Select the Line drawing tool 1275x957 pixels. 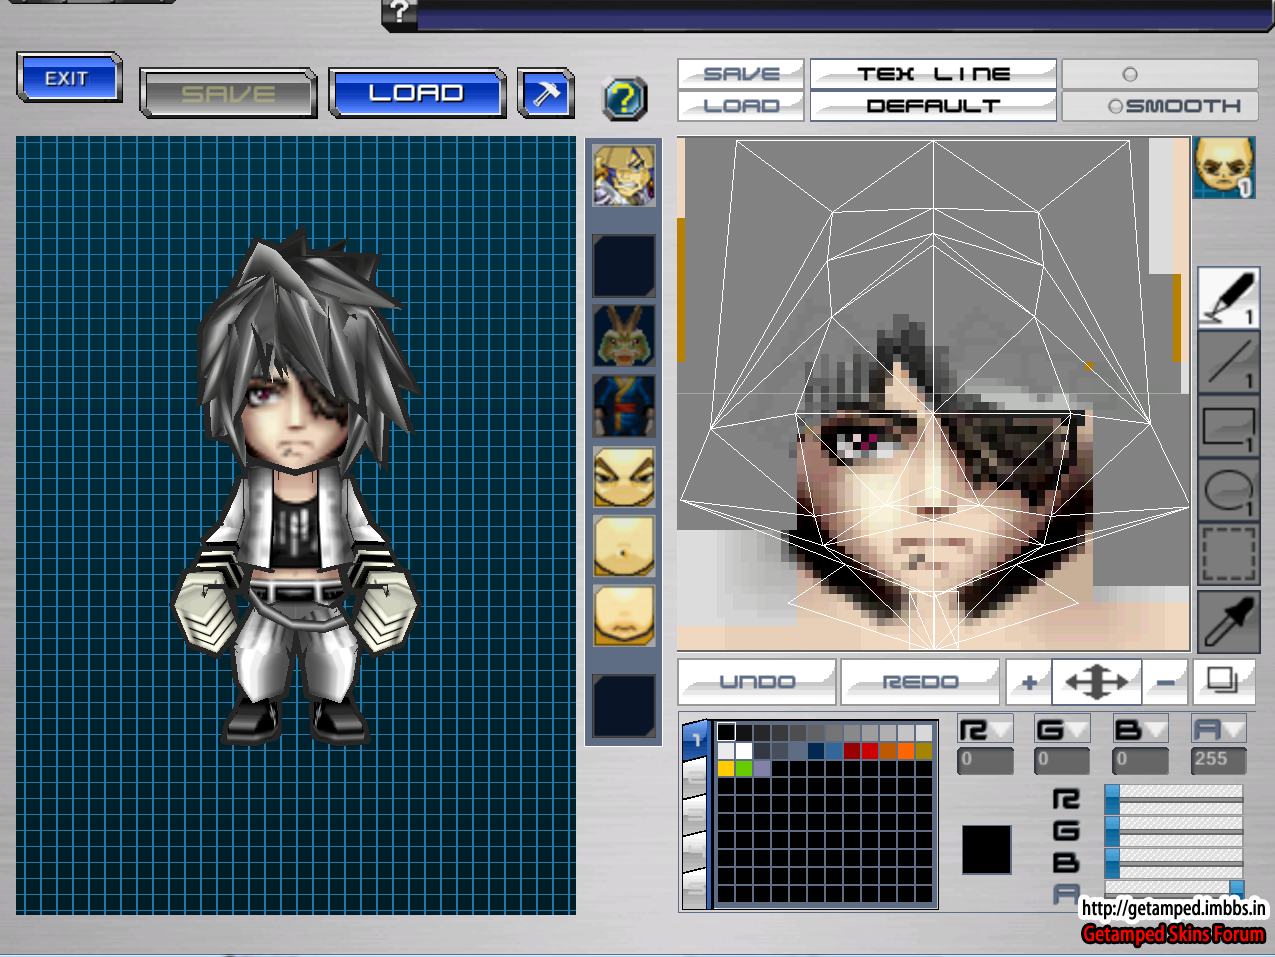(x=1228, y=362)
